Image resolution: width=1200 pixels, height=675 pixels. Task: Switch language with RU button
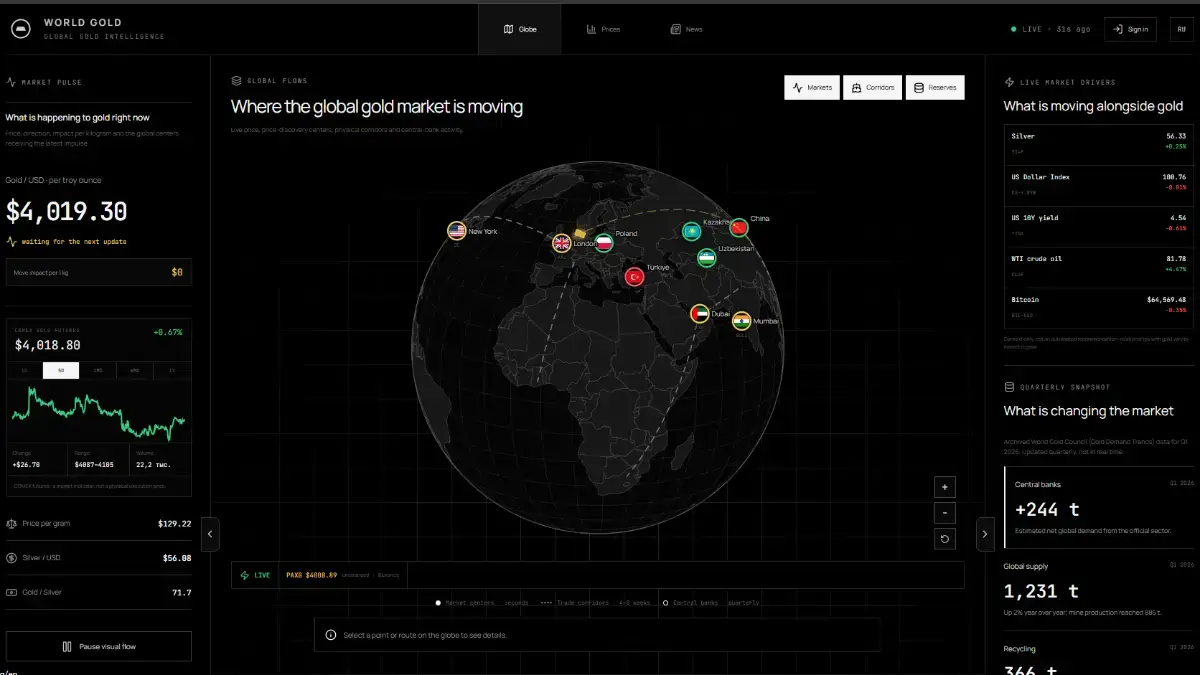coord(1181,29)
